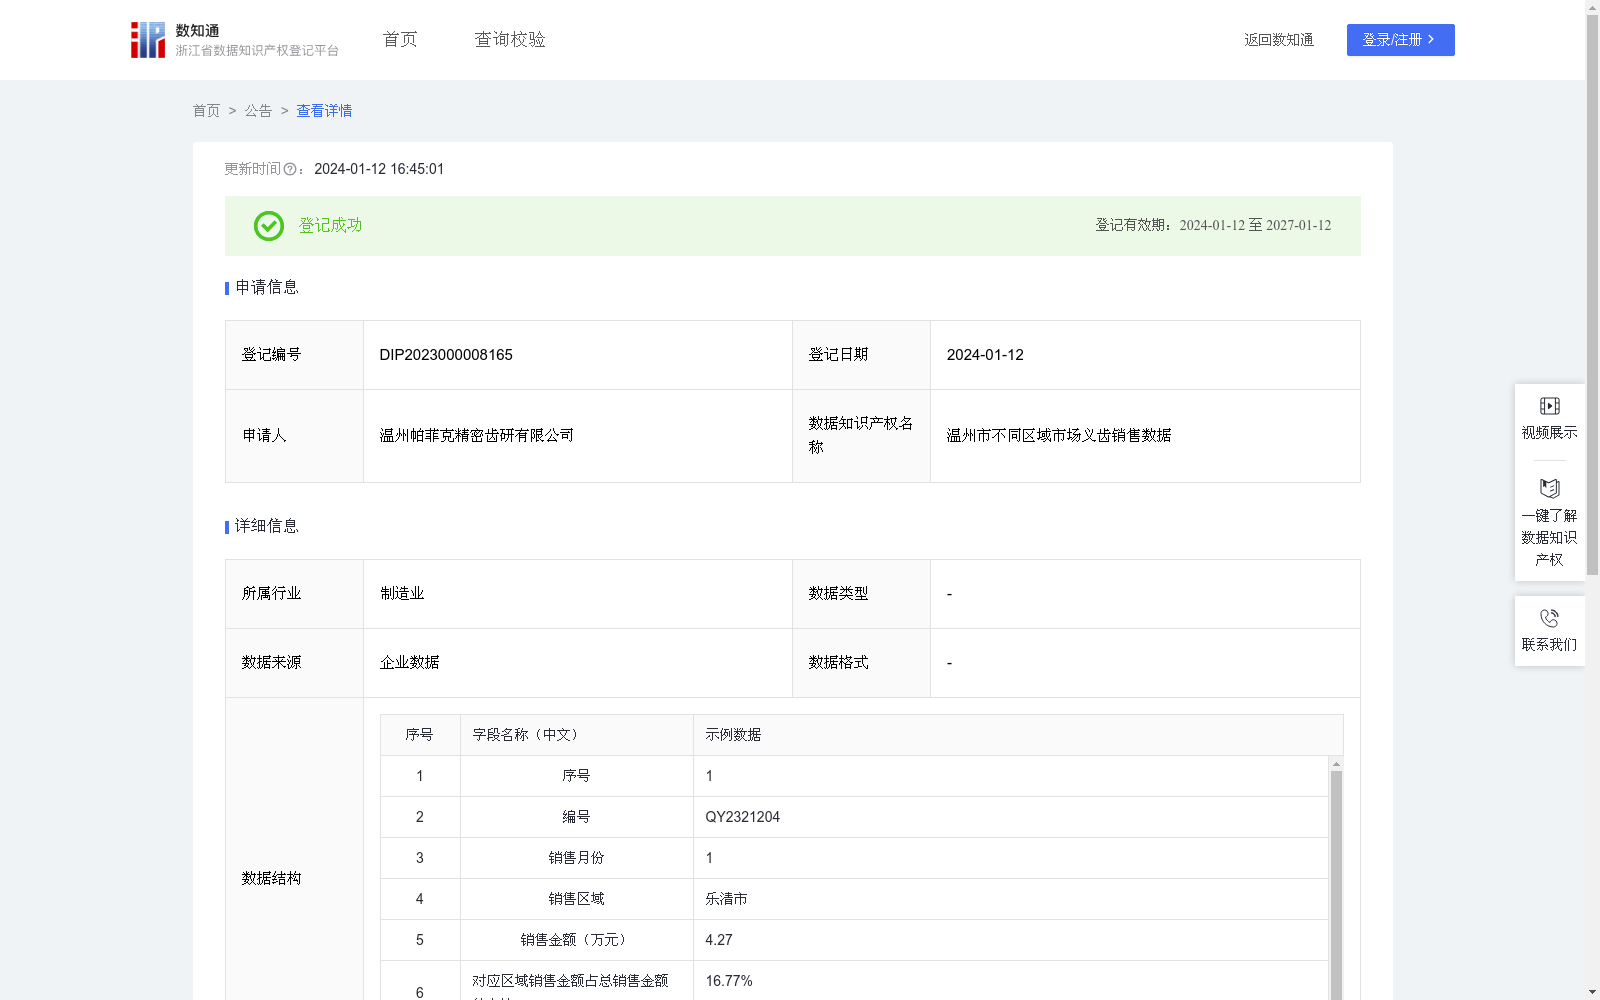1600x1000 pixels.
Task: Click the 数据结构 row label
Action: [x=271, y=879]
